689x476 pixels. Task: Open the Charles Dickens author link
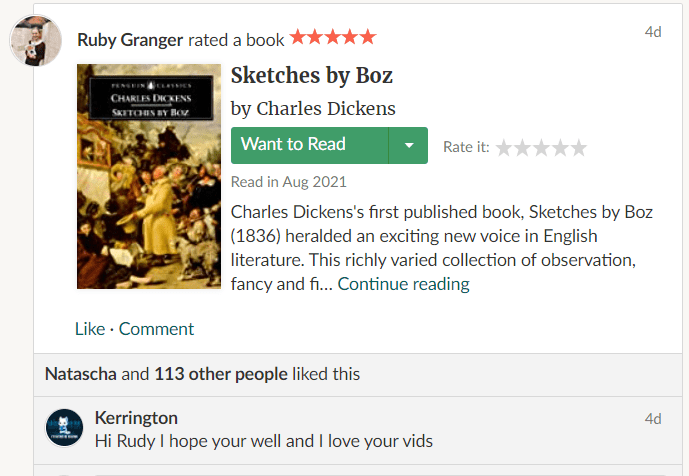click(326, 108)
